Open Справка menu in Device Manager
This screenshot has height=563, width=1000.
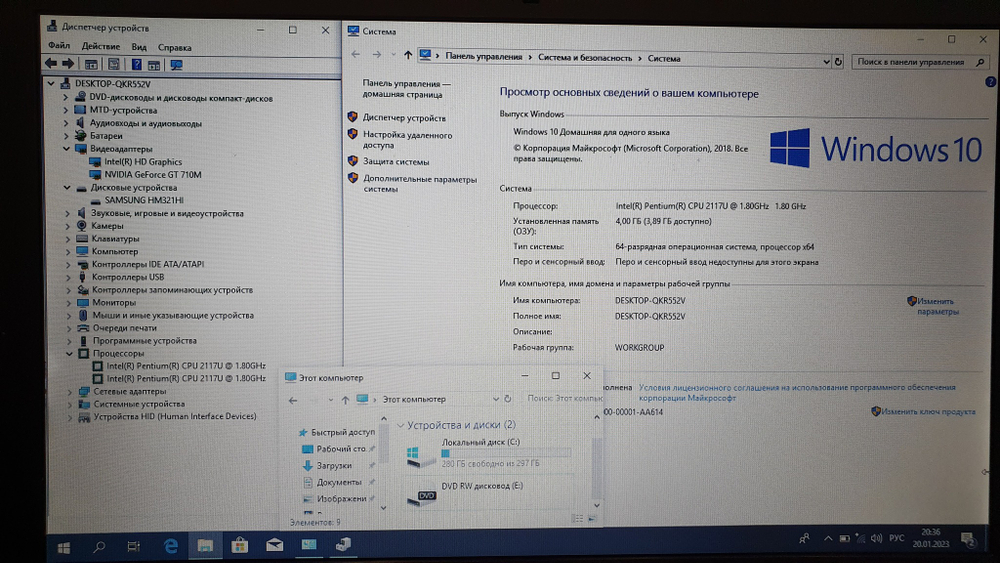point(174,48)
